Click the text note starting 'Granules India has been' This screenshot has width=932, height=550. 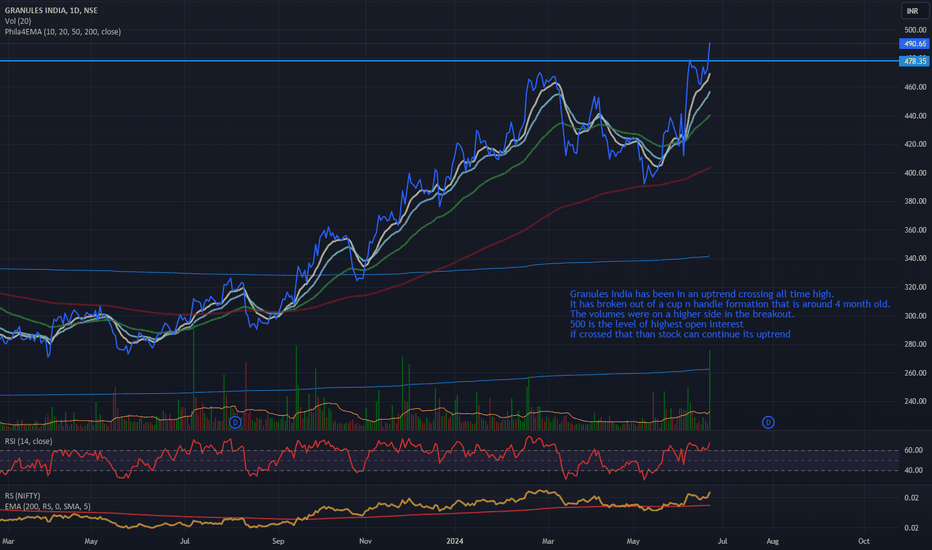pyautogui.click(x=730, y=314)
